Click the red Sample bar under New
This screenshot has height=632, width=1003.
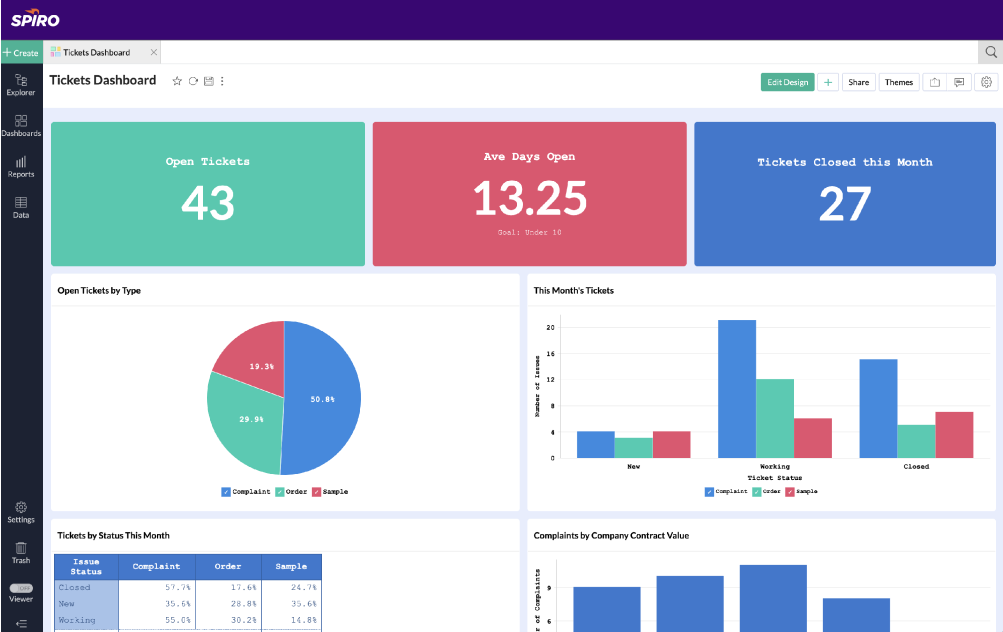click(672, 445)
